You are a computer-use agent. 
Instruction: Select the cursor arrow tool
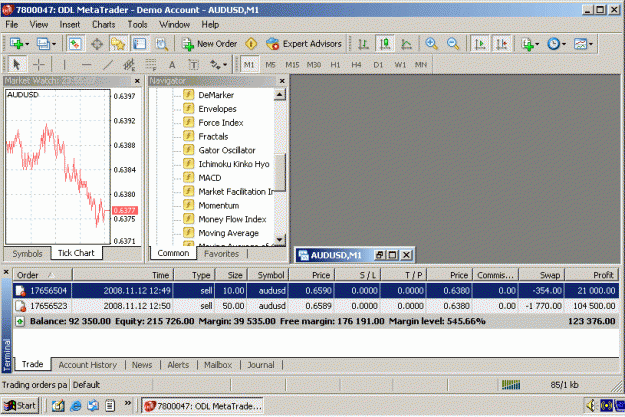click(x=16, y=65)
